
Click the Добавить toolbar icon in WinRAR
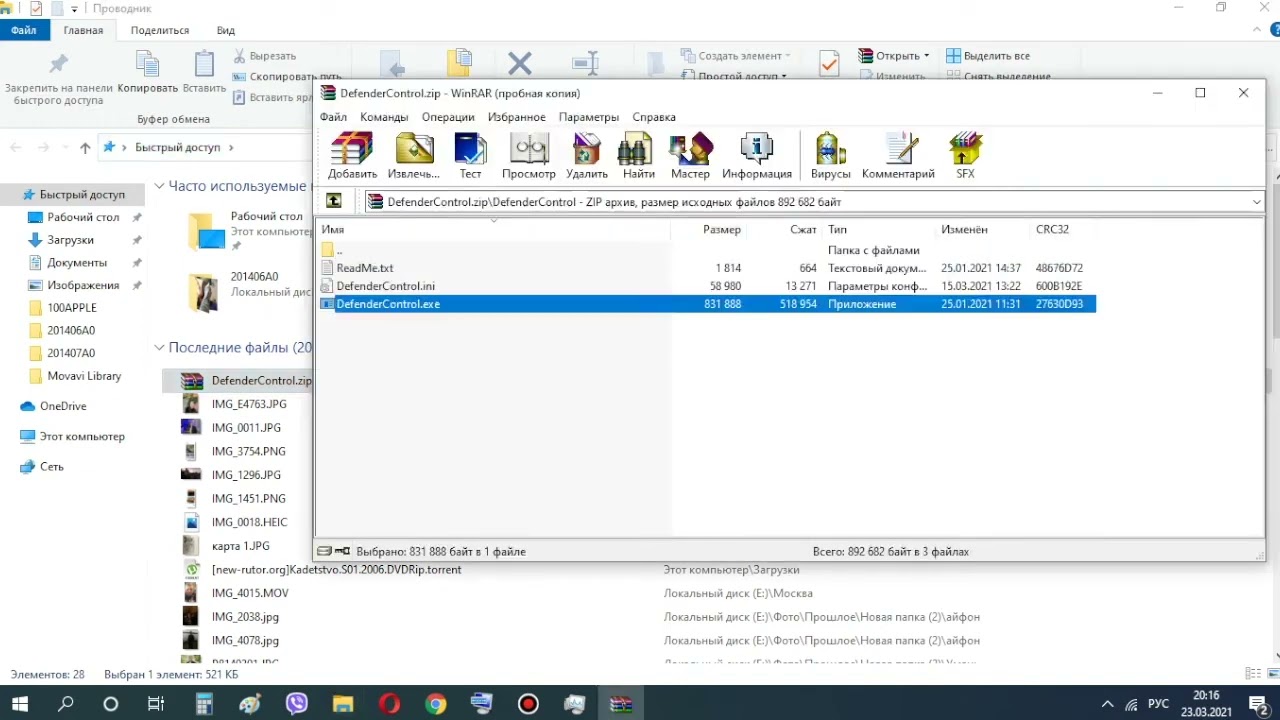pos(352,156)
